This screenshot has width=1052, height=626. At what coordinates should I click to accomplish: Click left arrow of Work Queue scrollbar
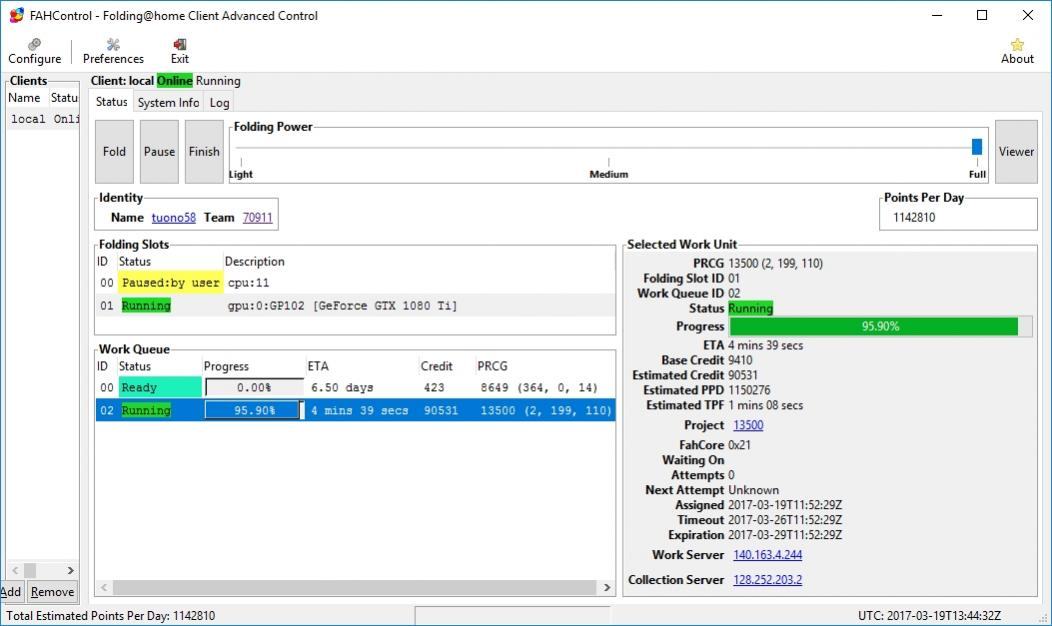coord(104,588)
